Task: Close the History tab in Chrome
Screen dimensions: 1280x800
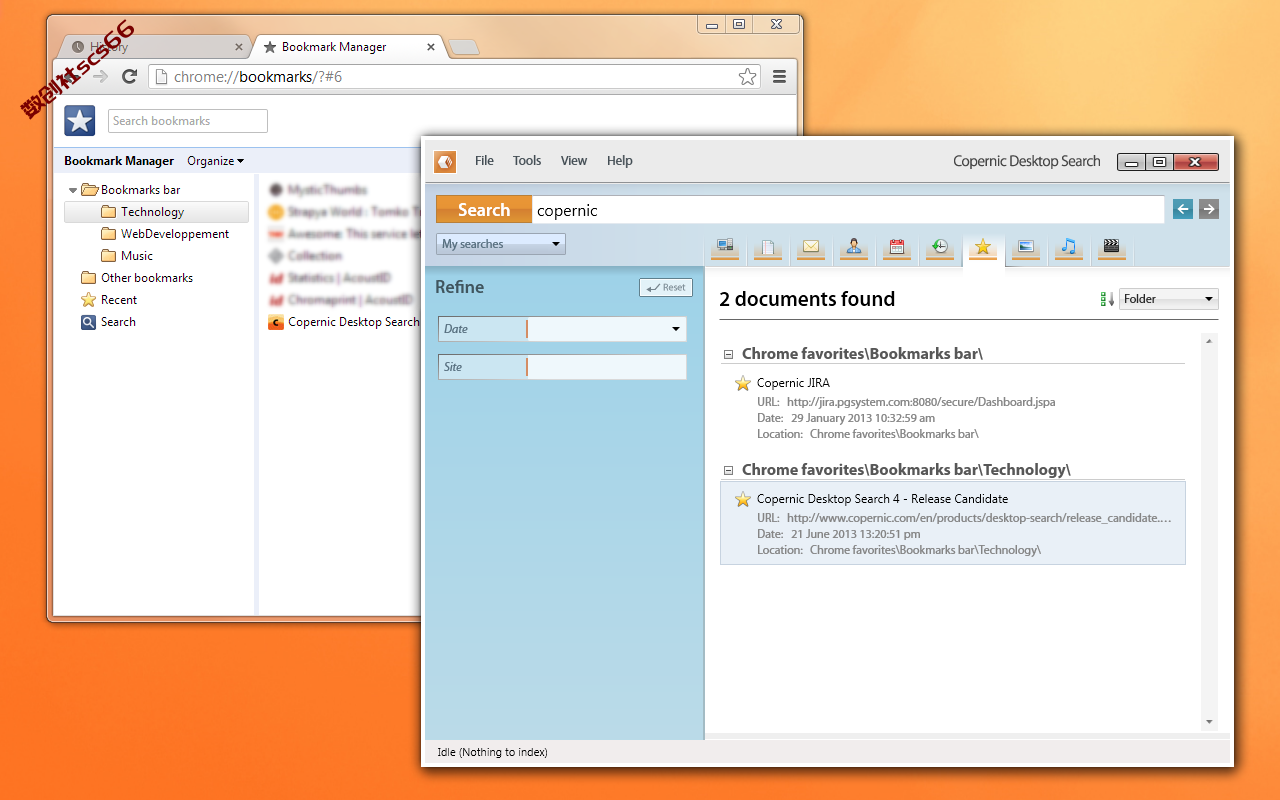Action: 239,47
